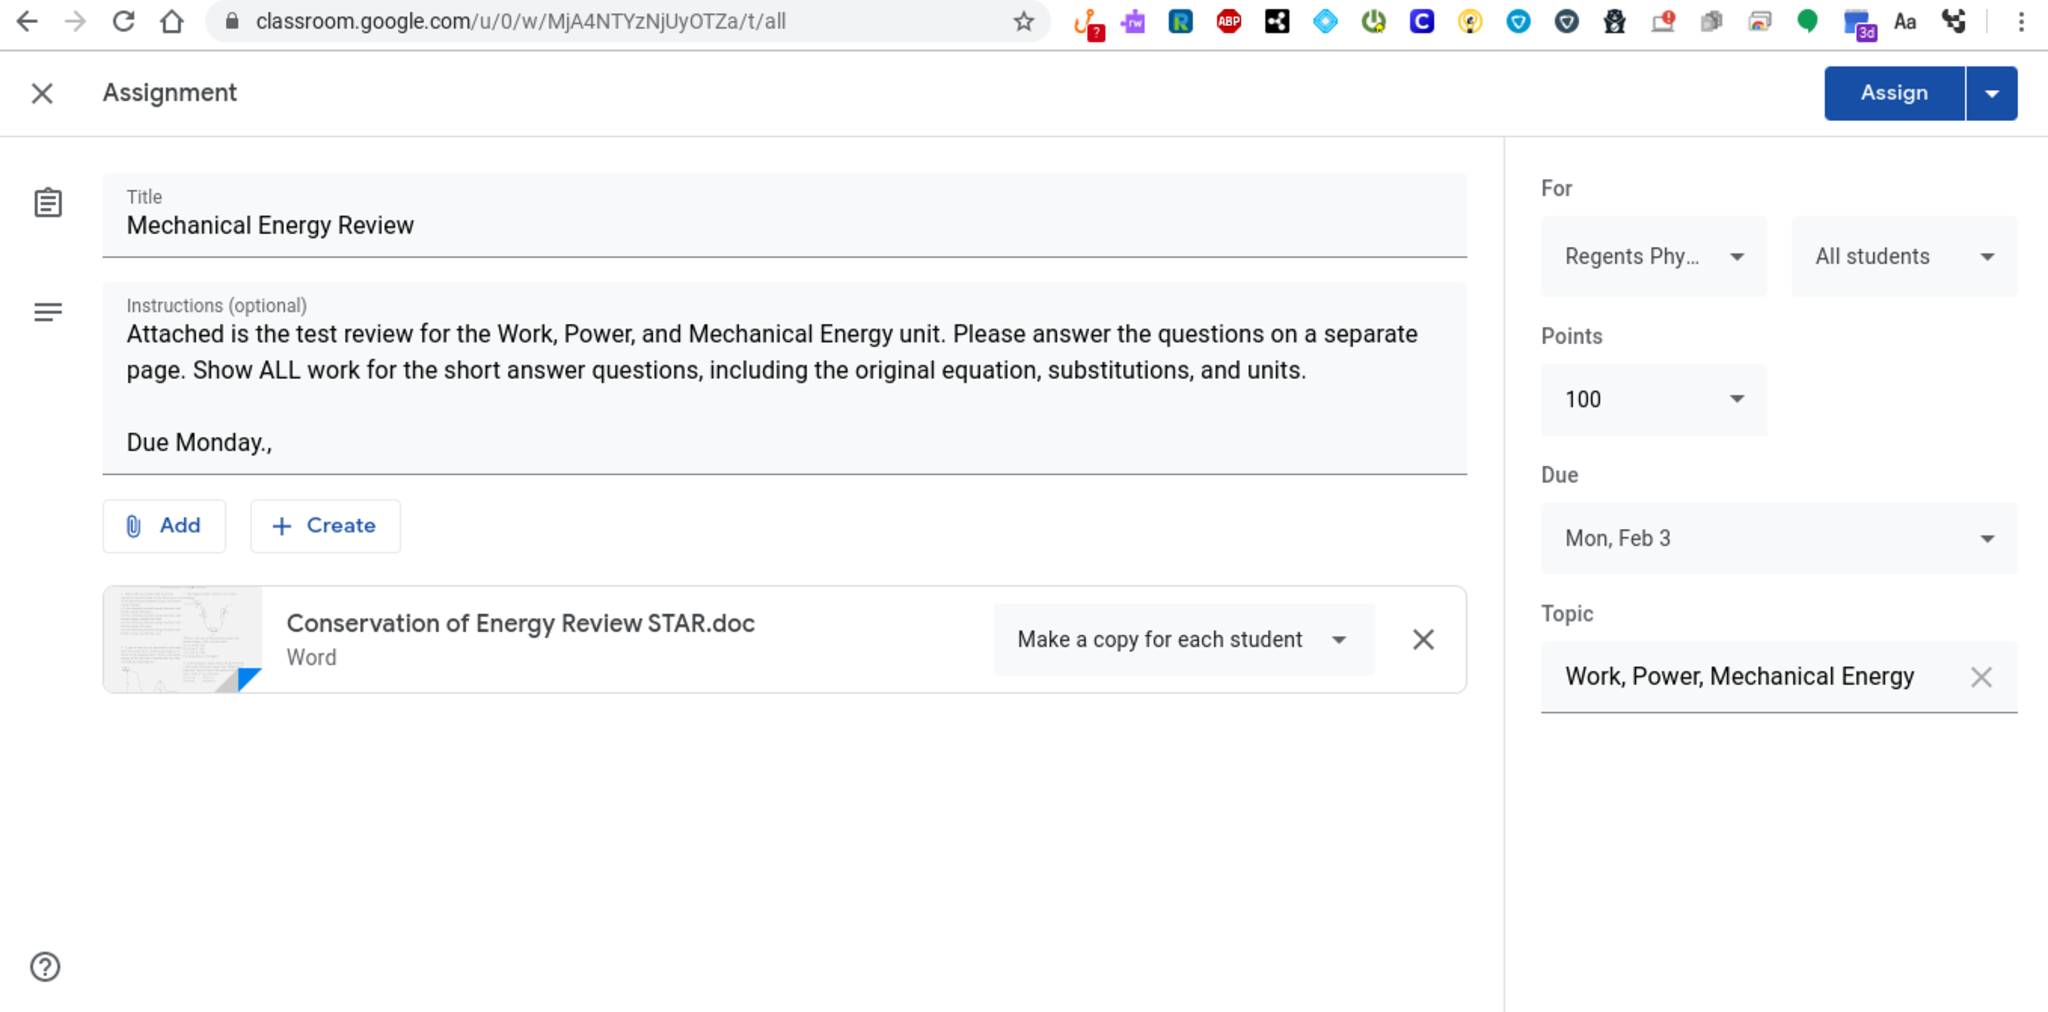Close the Assignment editor with the X icon

pos(42,93)
